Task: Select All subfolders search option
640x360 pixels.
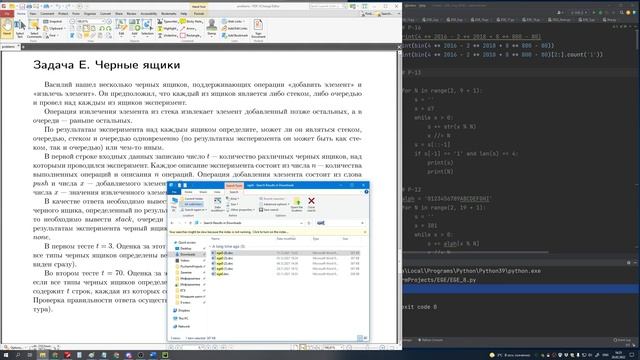Action: coord(192,204)
